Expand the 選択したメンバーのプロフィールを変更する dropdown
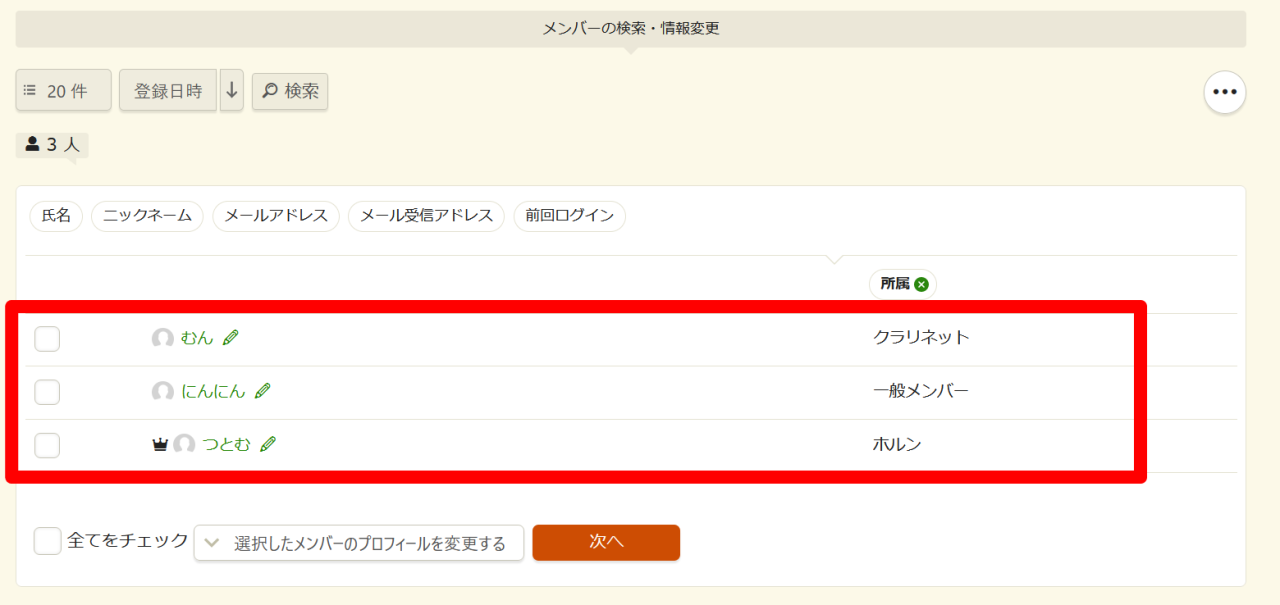The height and width of the screenshot is (605, 1280). [359, 543]
